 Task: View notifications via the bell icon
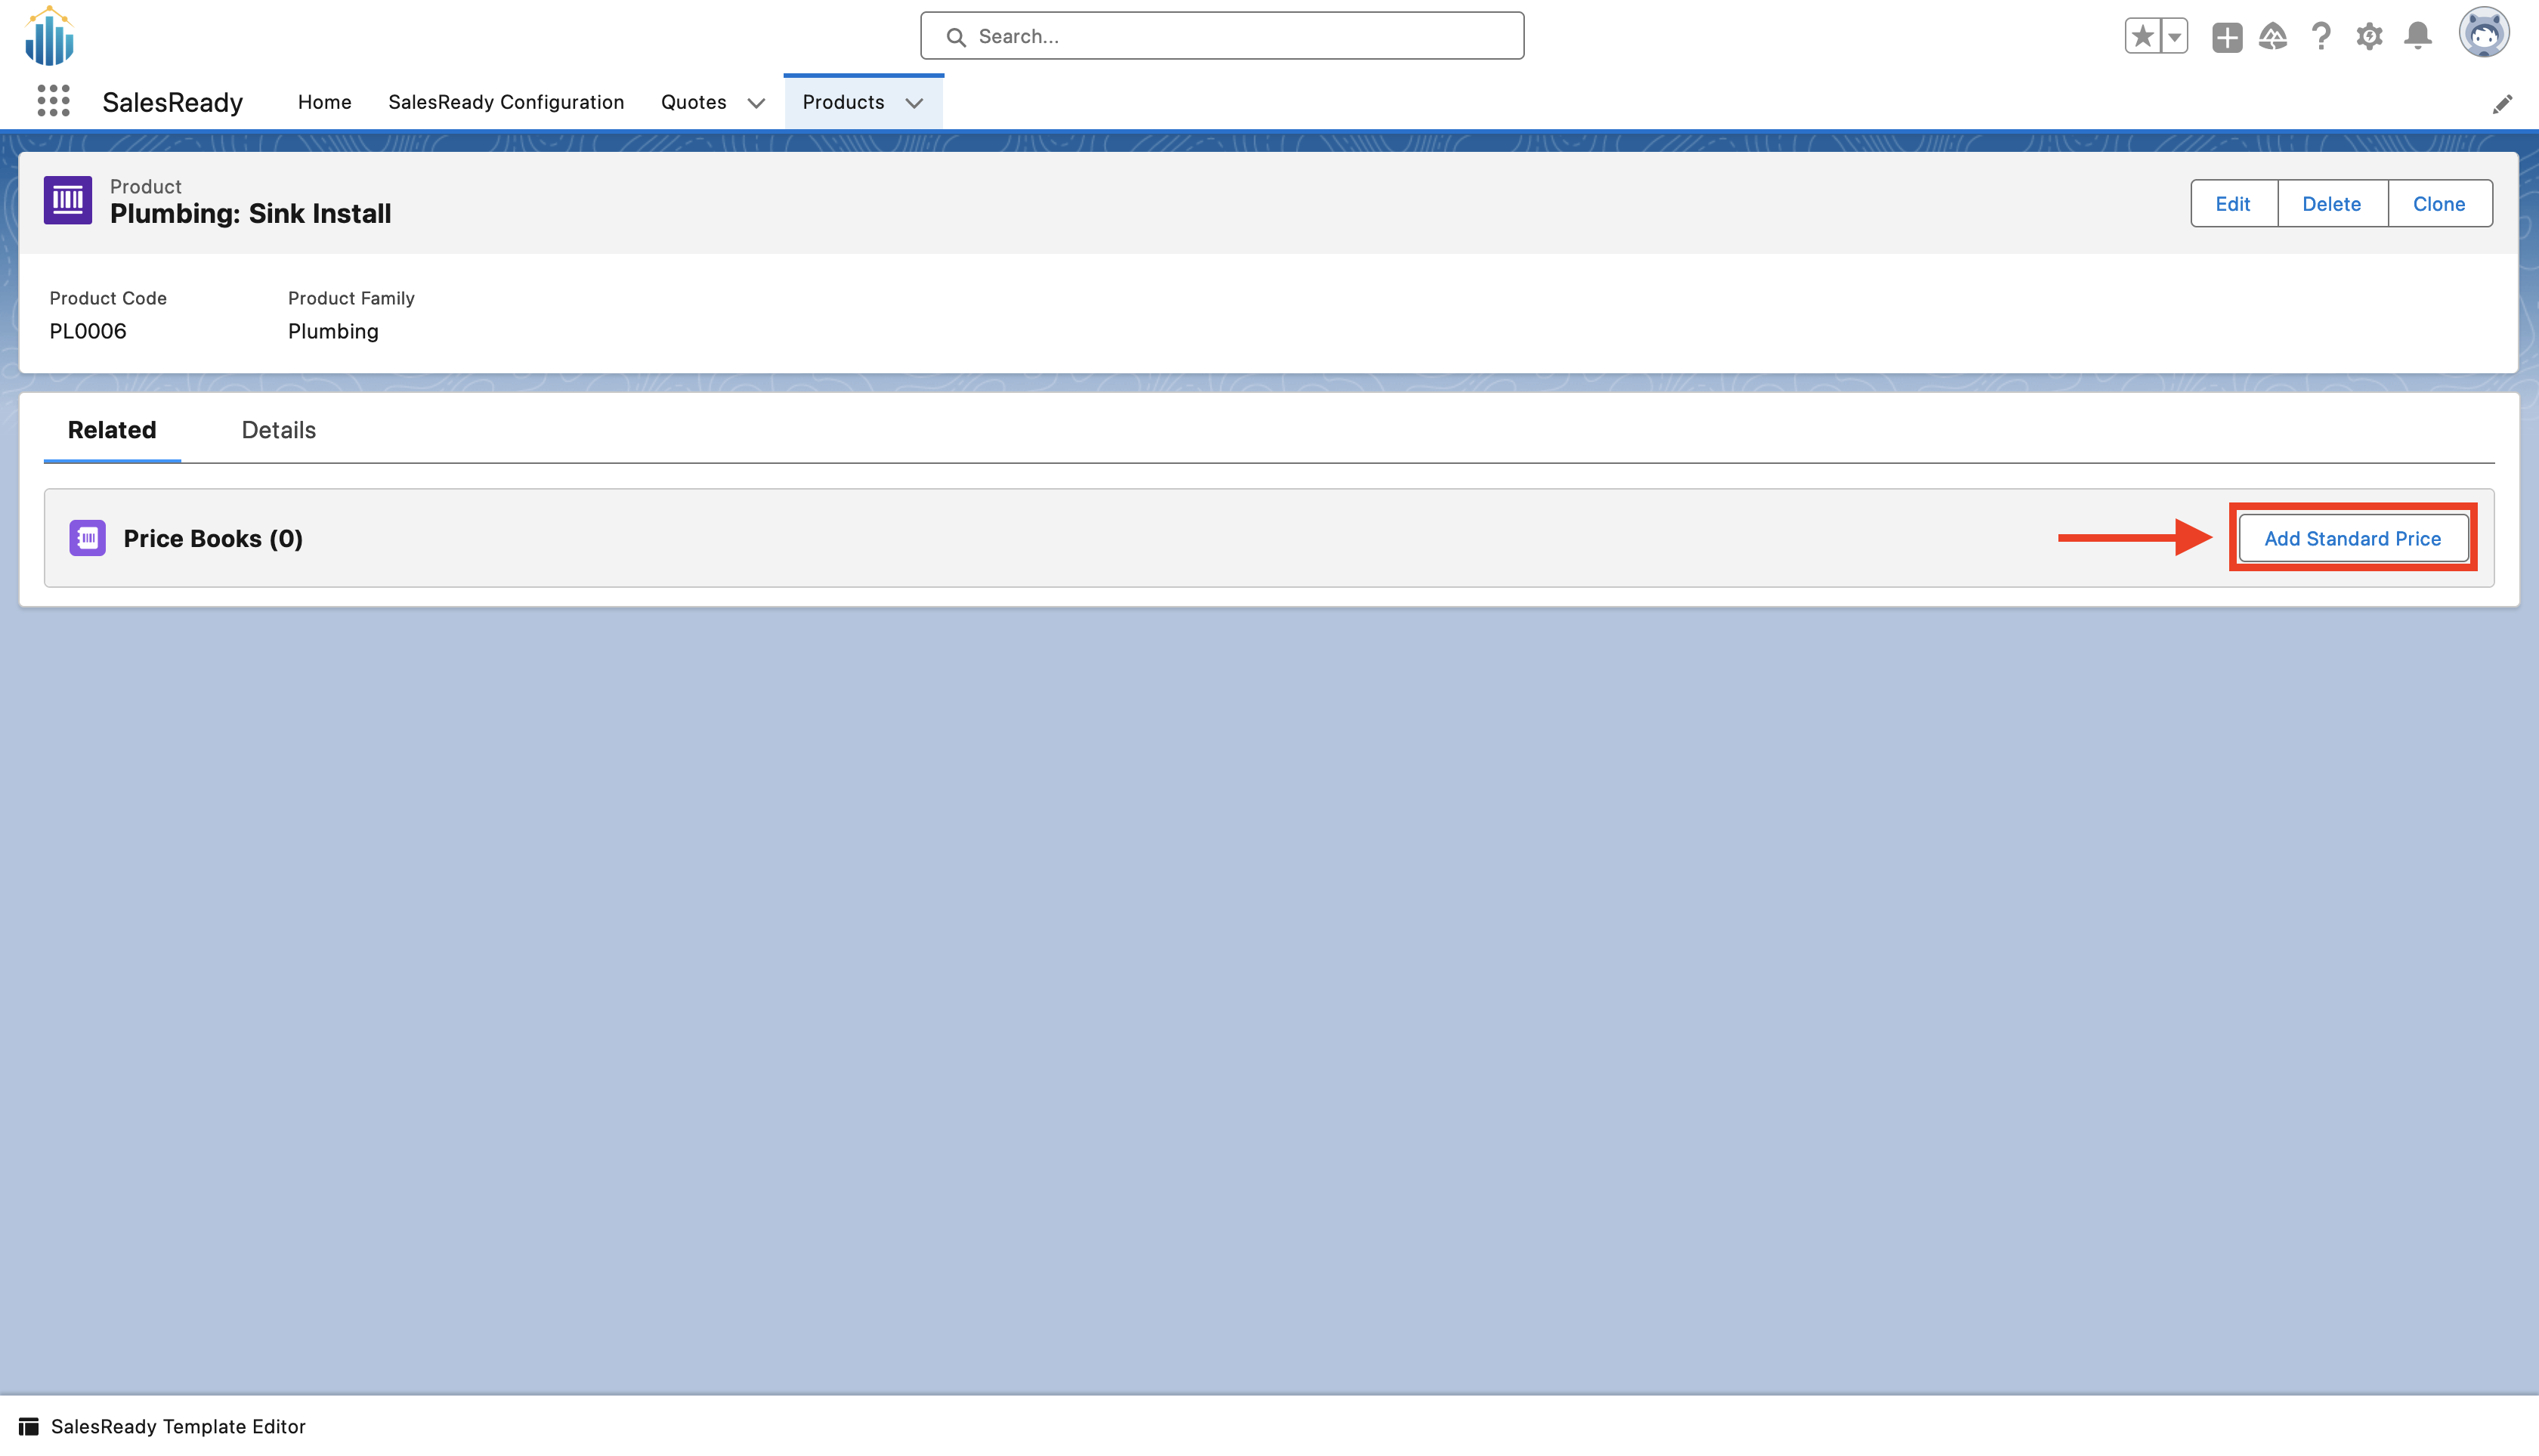point(2417,36)
